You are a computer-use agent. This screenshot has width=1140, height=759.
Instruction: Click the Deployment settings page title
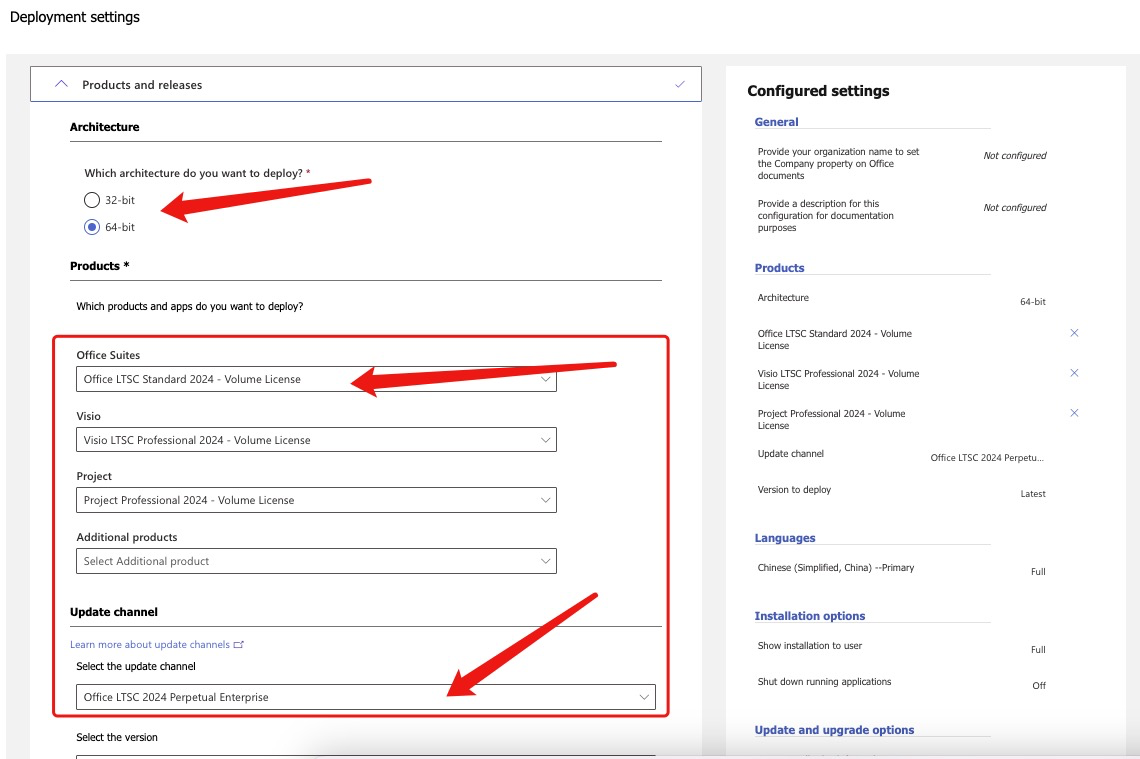75,17
